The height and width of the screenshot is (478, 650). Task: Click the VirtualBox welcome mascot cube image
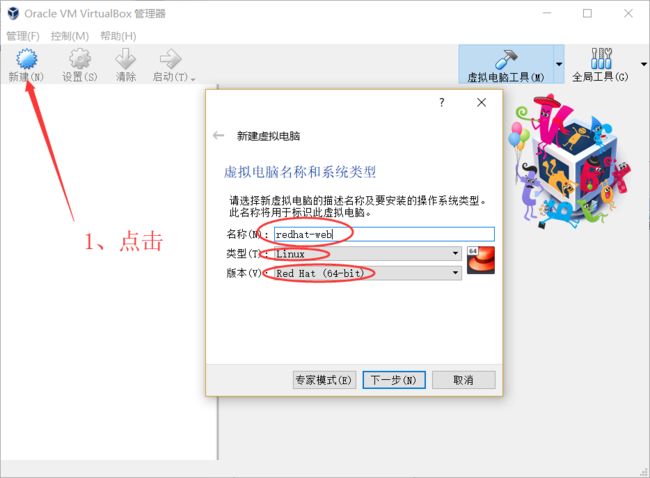click(570, 162)
